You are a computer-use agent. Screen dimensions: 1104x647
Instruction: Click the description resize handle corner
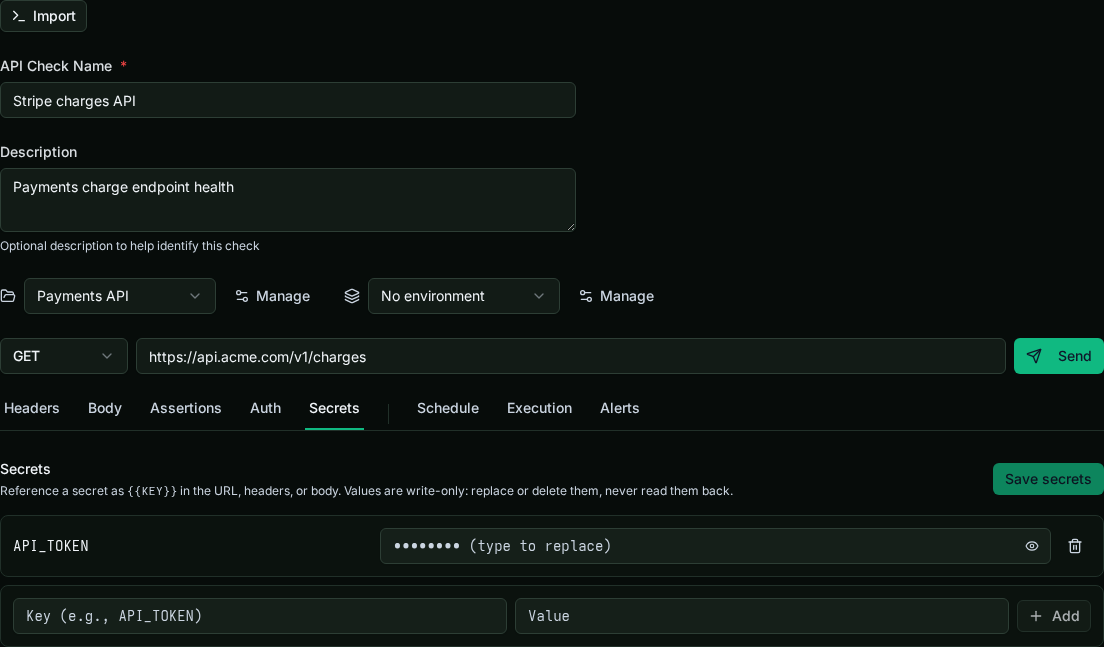point(571,227)
